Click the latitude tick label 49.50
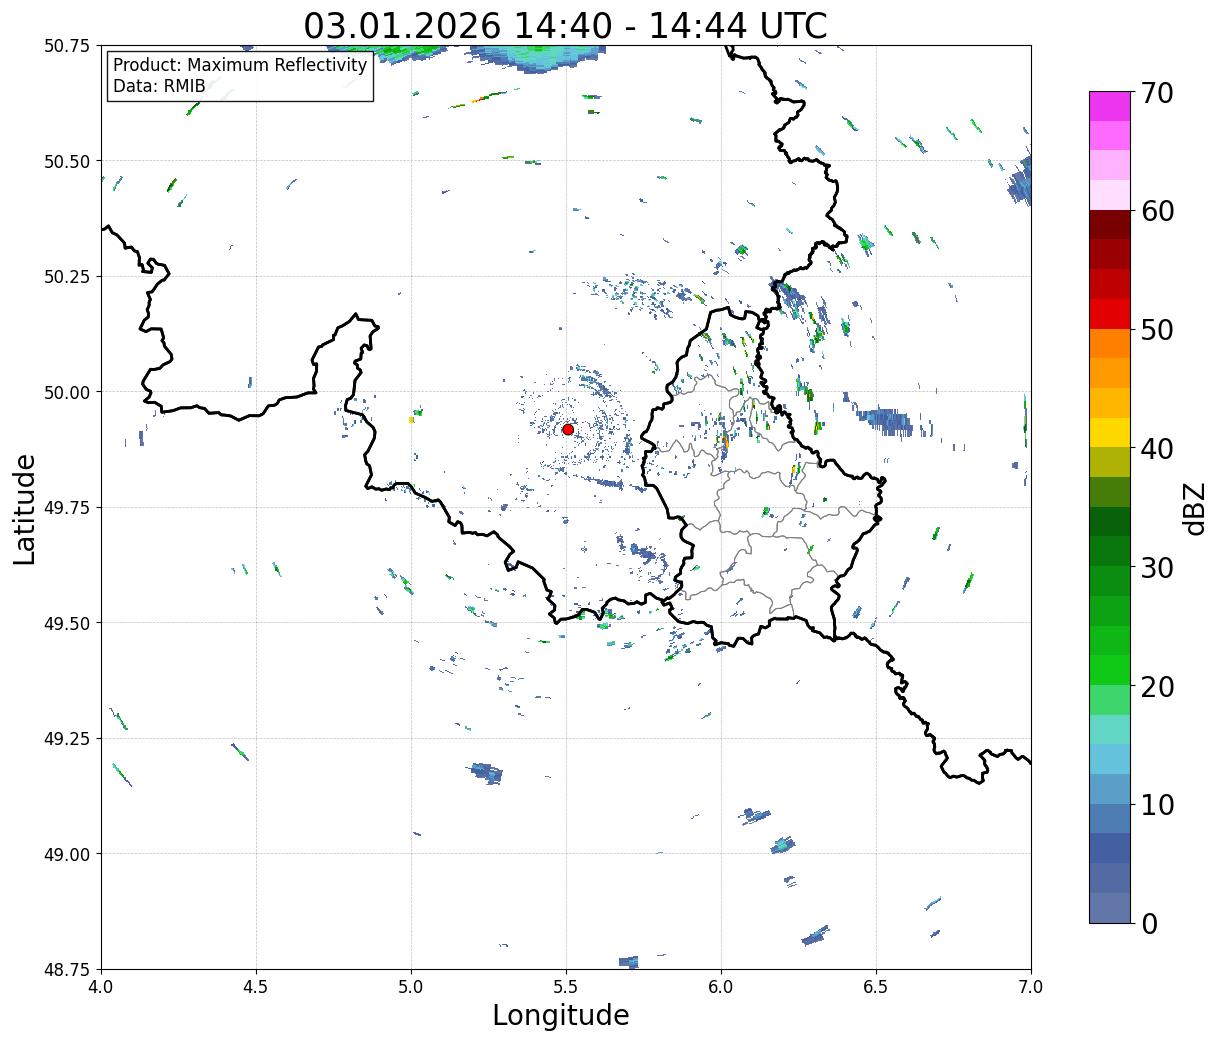 click(67, 623)
